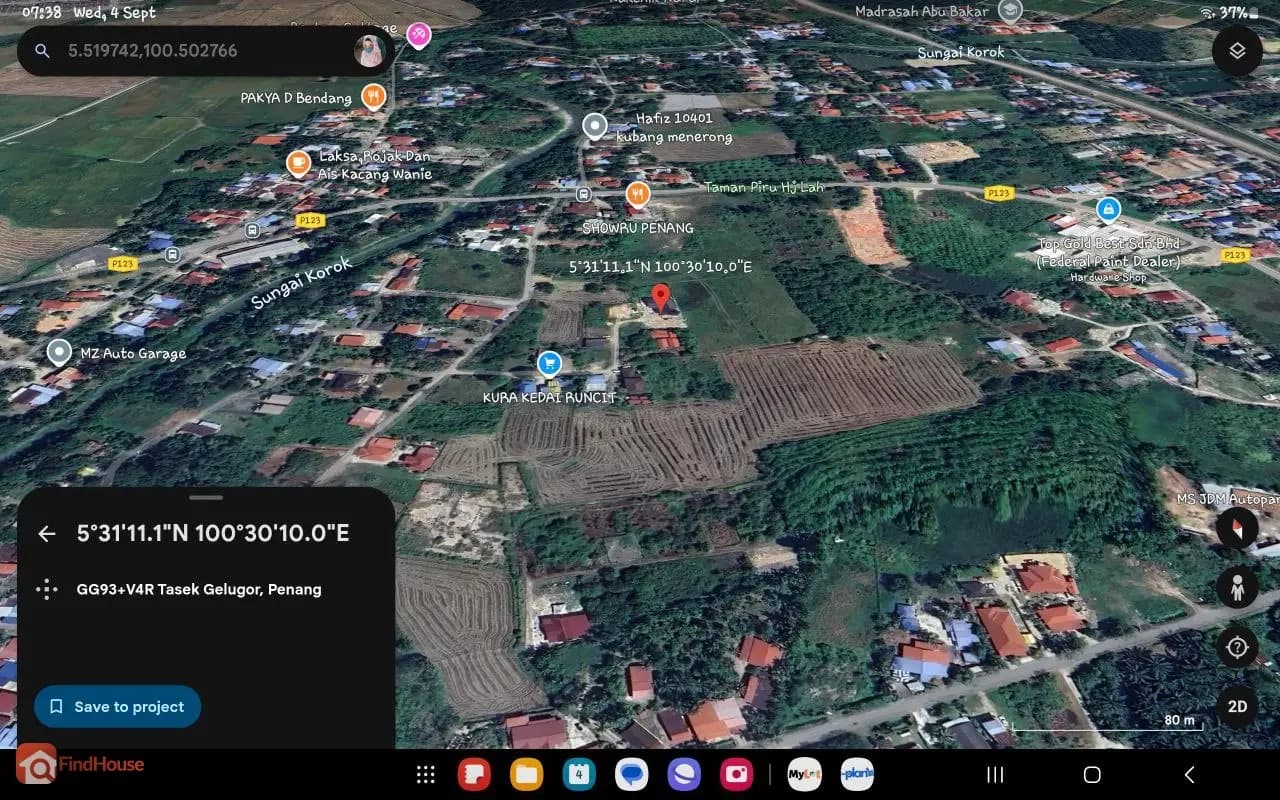The image size is (1280, 800).
Task: Open the profile avatar in search bar
Action: click(x=370, y=51)
